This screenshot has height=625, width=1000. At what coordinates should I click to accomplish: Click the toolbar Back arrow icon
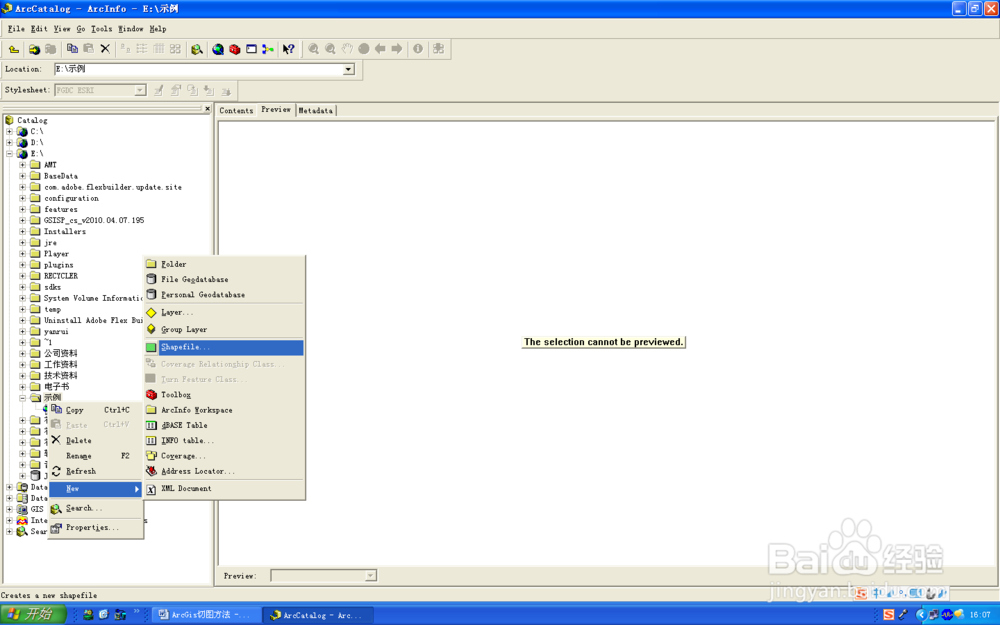click(x=380, y=49)
